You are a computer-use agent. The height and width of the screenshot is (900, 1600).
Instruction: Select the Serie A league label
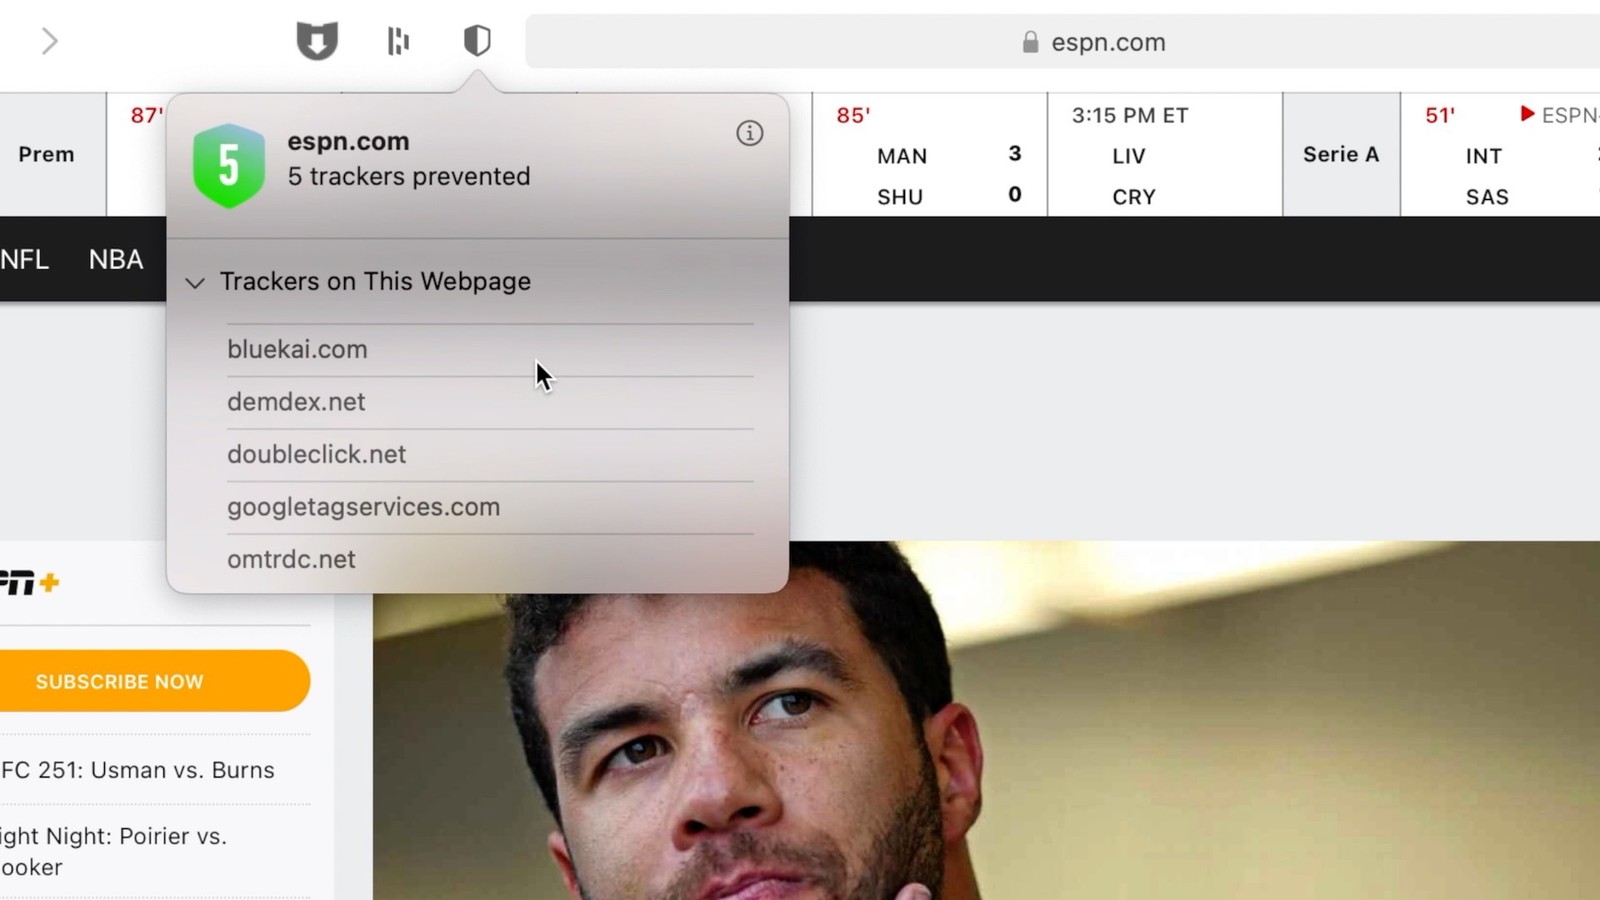[1341, 154]
